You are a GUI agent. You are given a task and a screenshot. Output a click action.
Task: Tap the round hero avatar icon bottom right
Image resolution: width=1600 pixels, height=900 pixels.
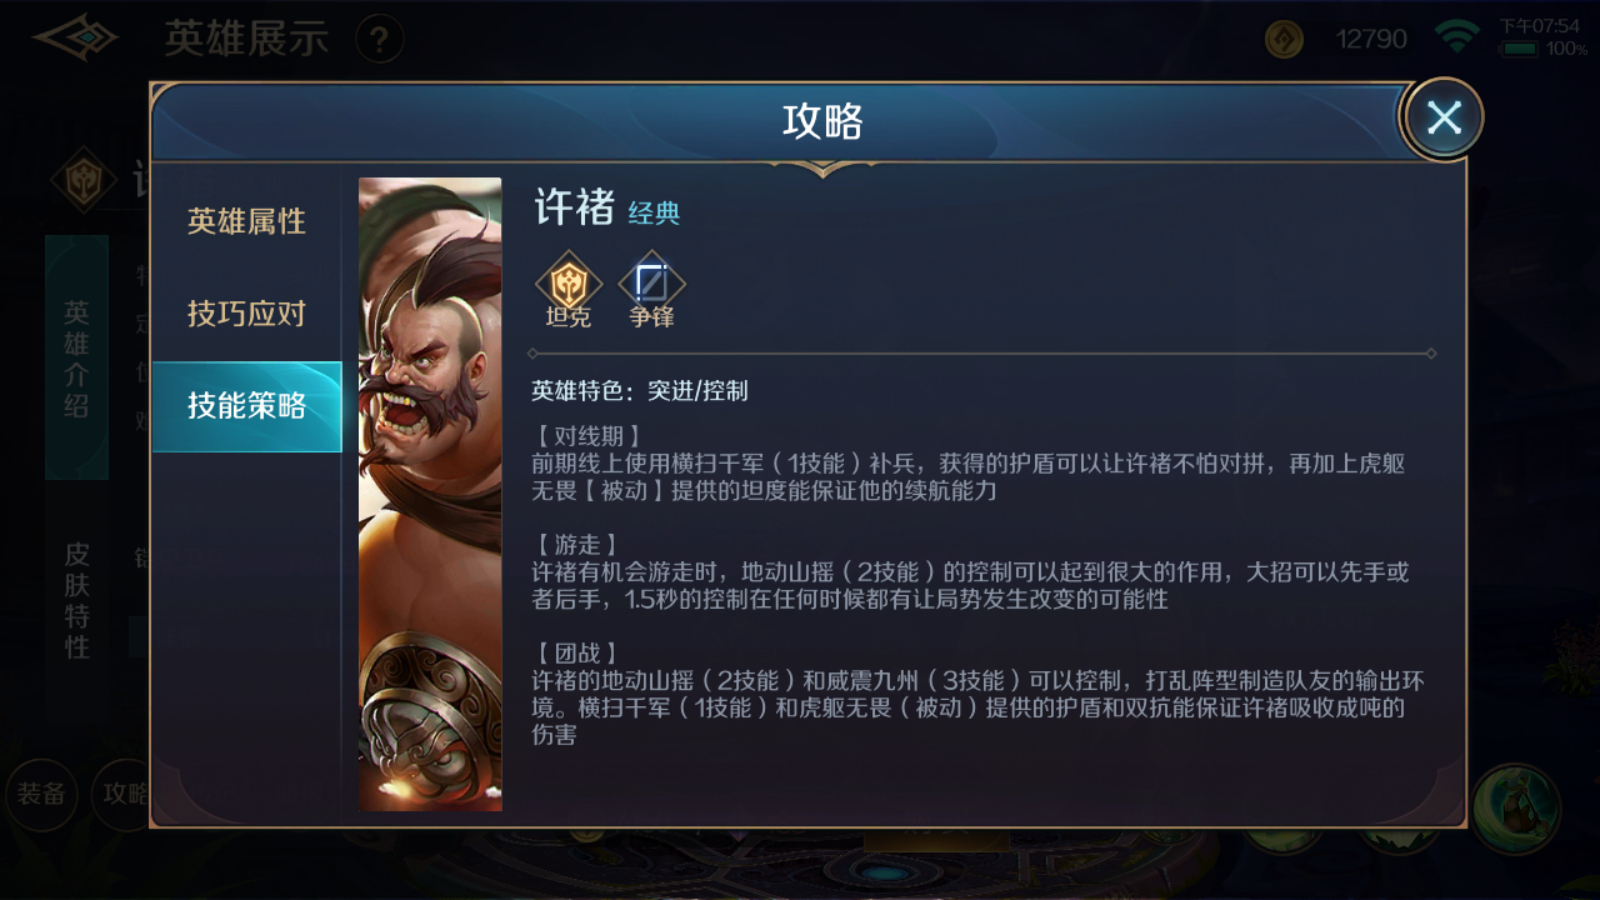[1516, 808]
